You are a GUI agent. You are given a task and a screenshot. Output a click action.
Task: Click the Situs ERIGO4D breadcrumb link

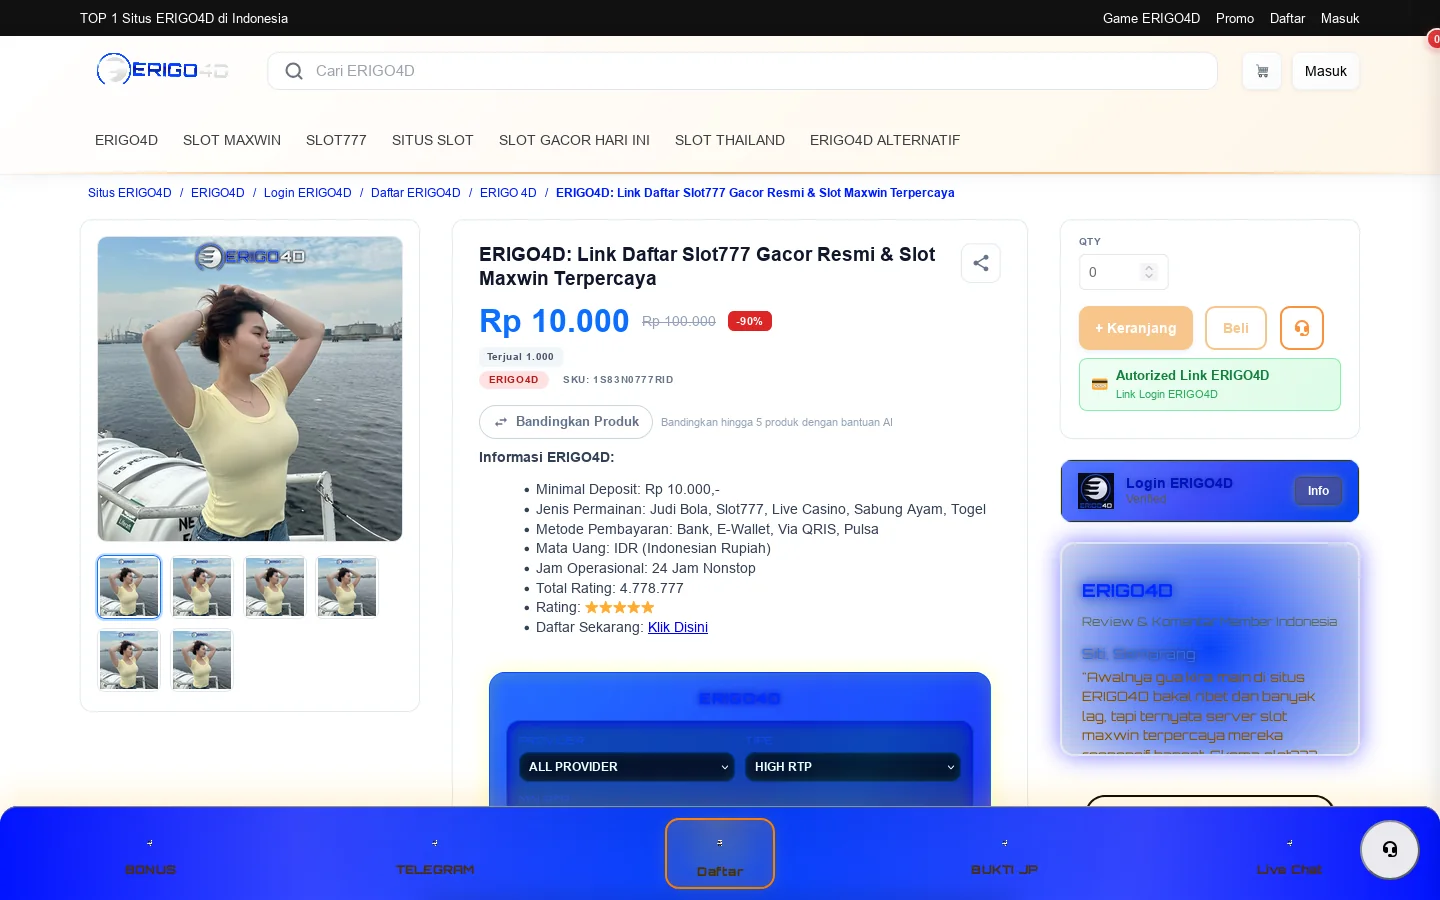130,193
